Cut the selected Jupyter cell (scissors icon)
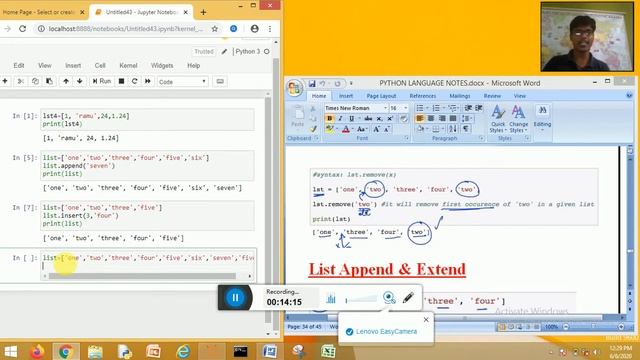This screenshot has width=640, height=360. 20,81
